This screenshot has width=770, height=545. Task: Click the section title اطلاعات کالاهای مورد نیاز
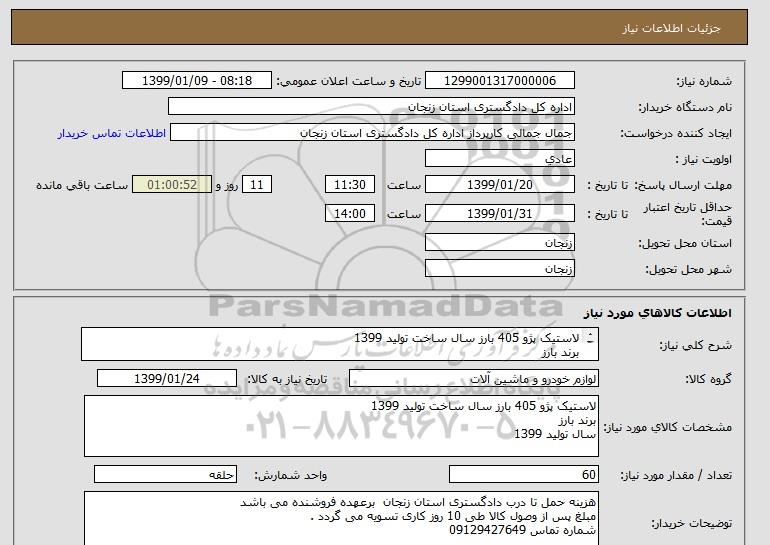click(657, 313)
